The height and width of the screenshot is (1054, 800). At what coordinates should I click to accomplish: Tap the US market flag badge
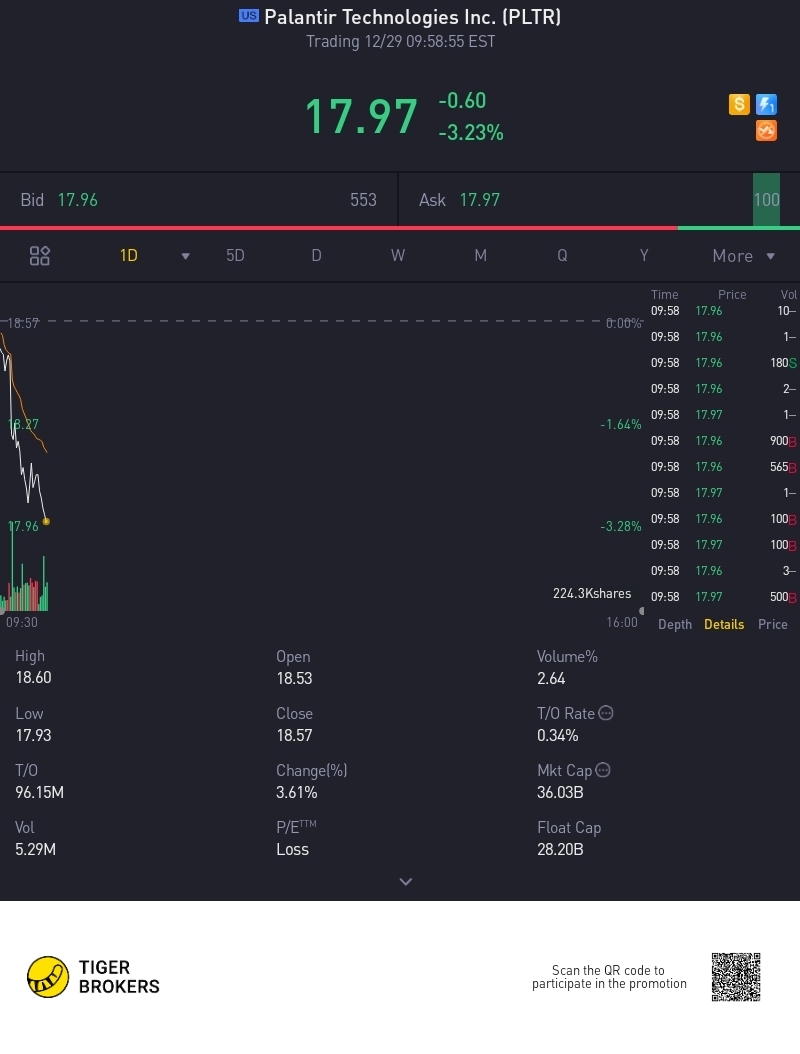tap(249, 16)
